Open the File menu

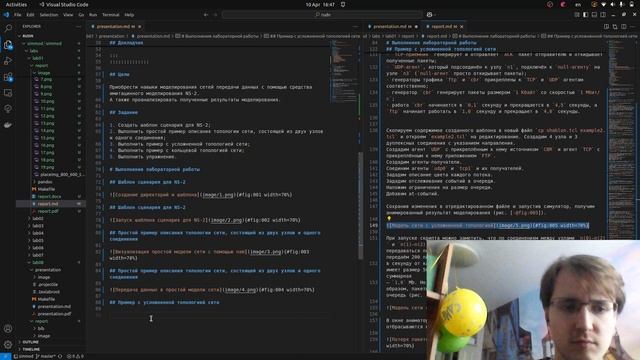18,15
